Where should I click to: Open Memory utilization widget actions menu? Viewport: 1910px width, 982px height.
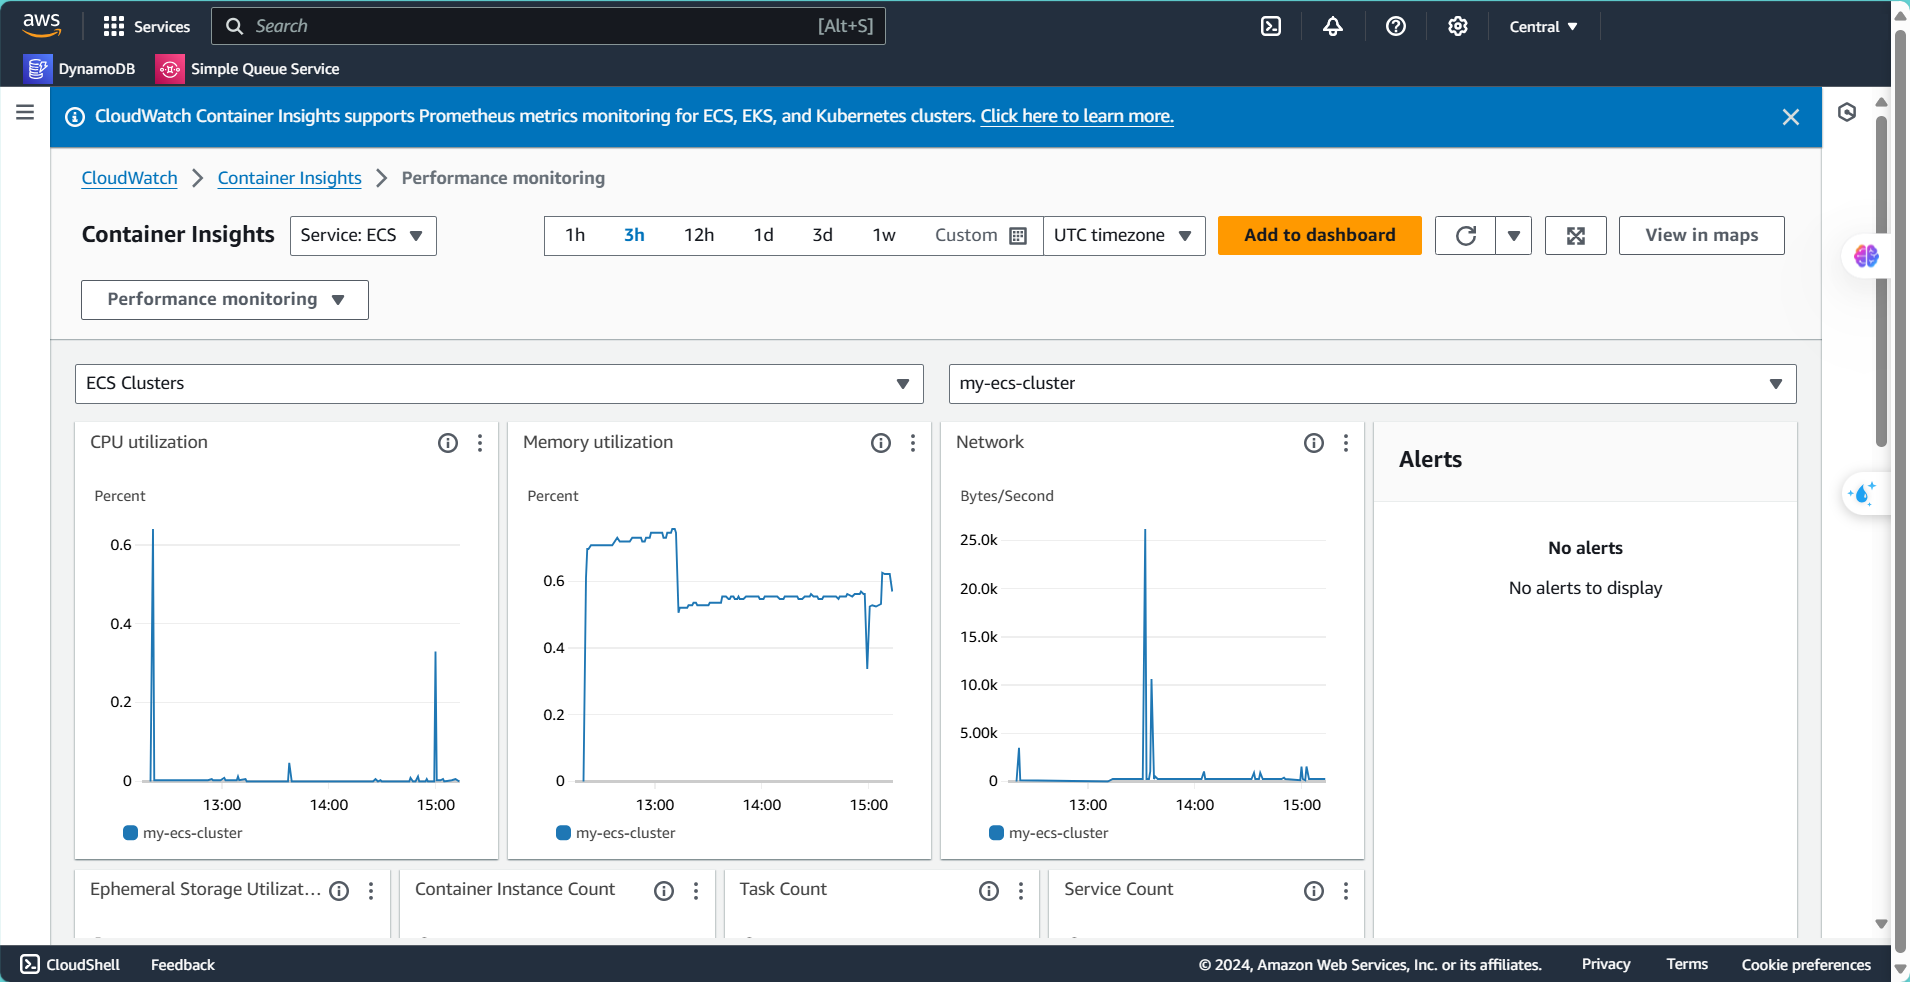tap(913, 443)
